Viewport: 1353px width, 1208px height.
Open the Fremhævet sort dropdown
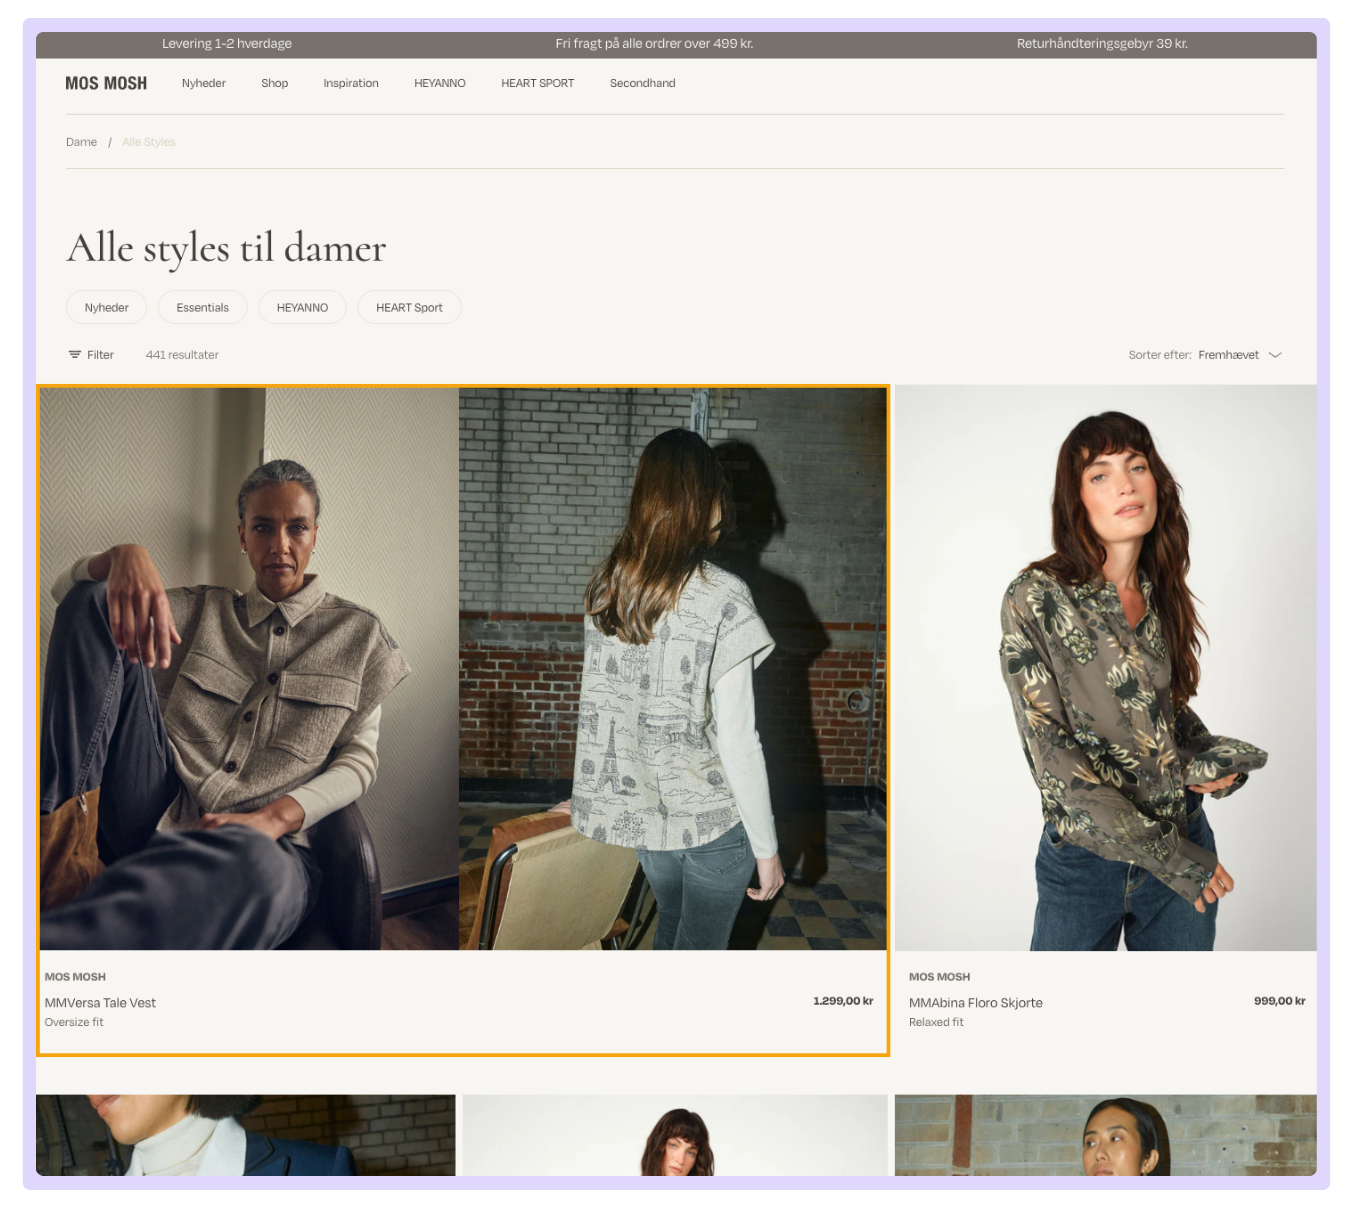click(1228, 355)
